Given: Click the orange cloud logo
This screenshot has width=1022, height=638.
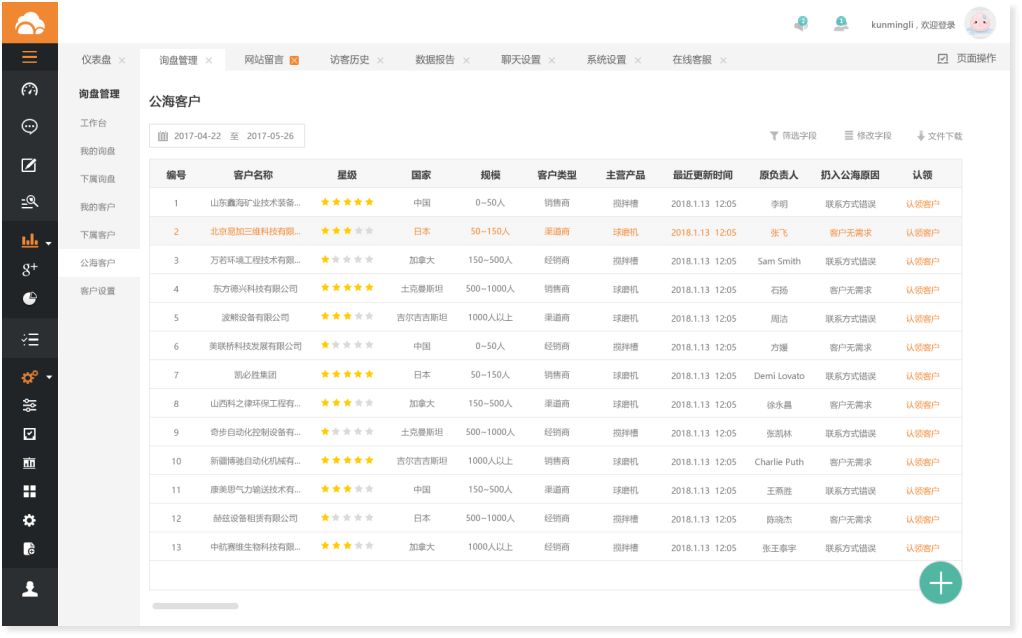Looking at the screenshot, I should pyautogui.click(x=30, y=24).
